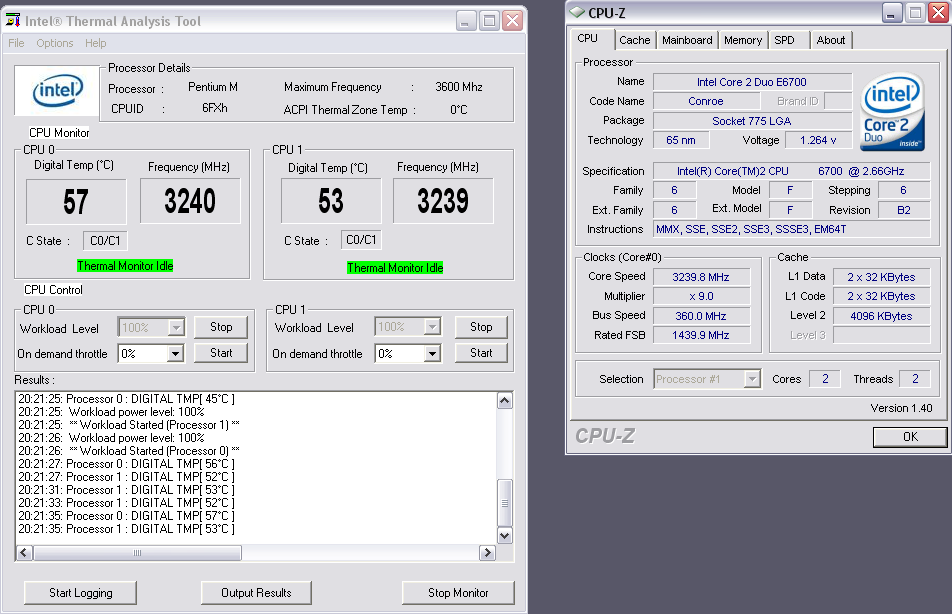Click the Results horizontal scroll right arrow
This screenshot has width=952, height=614.
[x=487, y=553]
